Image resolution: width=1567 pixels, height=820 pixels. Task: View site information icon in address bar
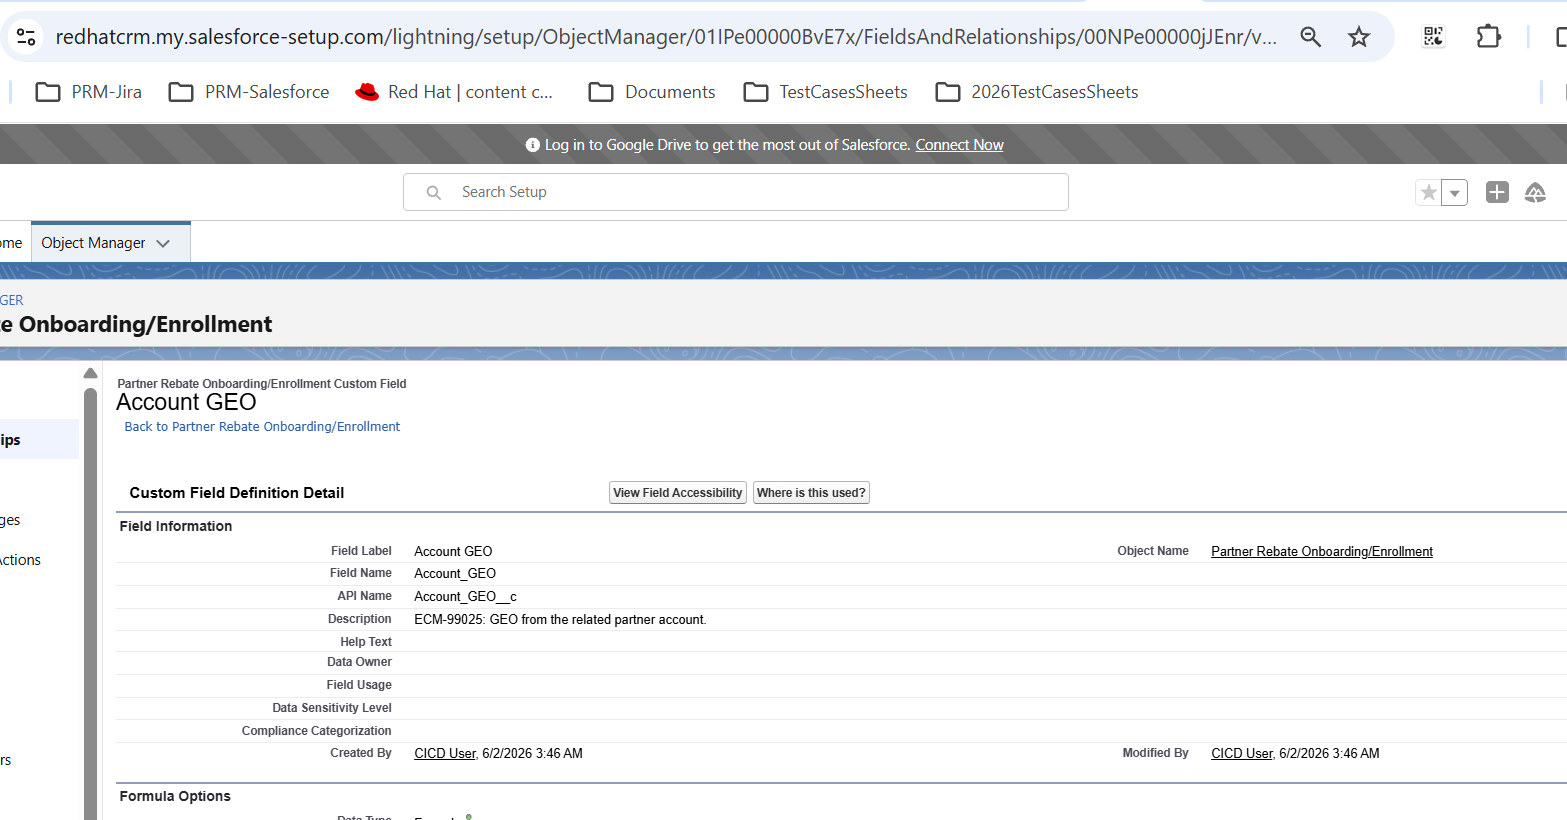coord(27,37)
